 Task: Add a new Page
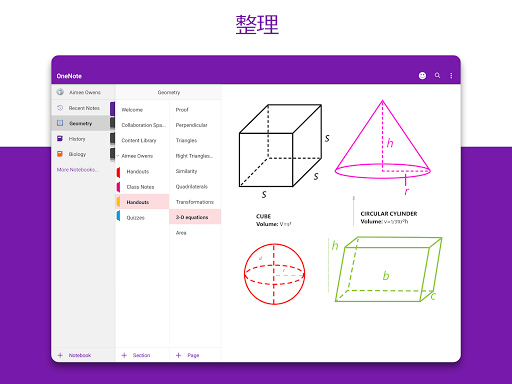[188, 355]
